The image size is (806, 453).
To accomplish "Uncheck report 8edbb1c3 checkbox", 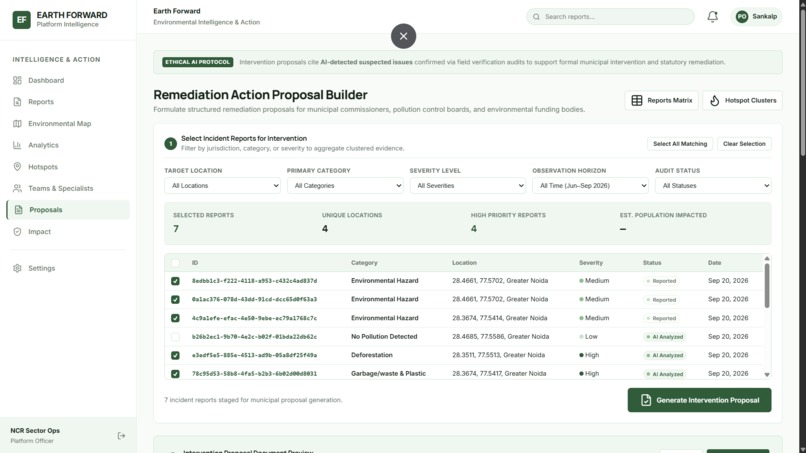I will pos(175,281).
